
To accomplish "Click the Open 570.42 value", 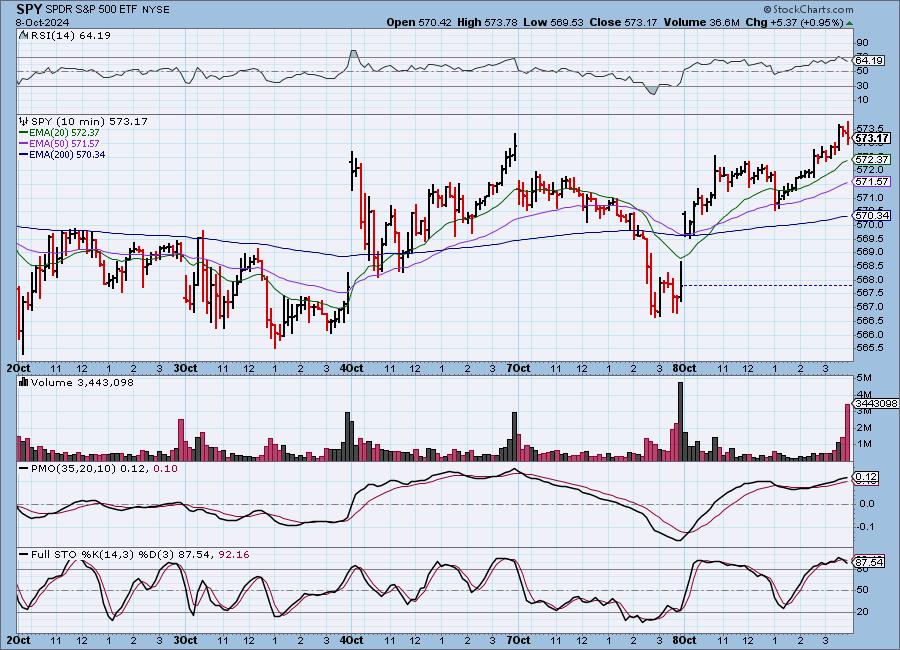I will click(419, 22).
